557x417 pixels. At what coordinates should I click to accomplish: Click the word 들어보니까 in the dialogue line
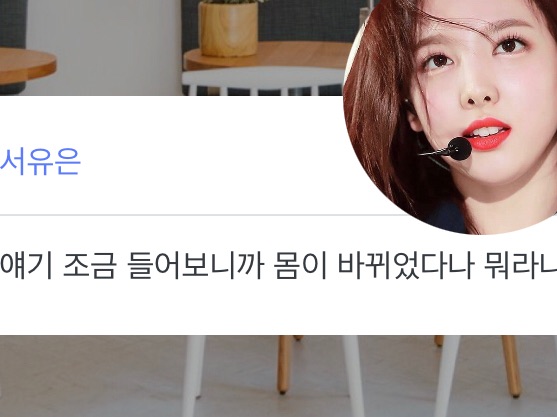[195, 265]
